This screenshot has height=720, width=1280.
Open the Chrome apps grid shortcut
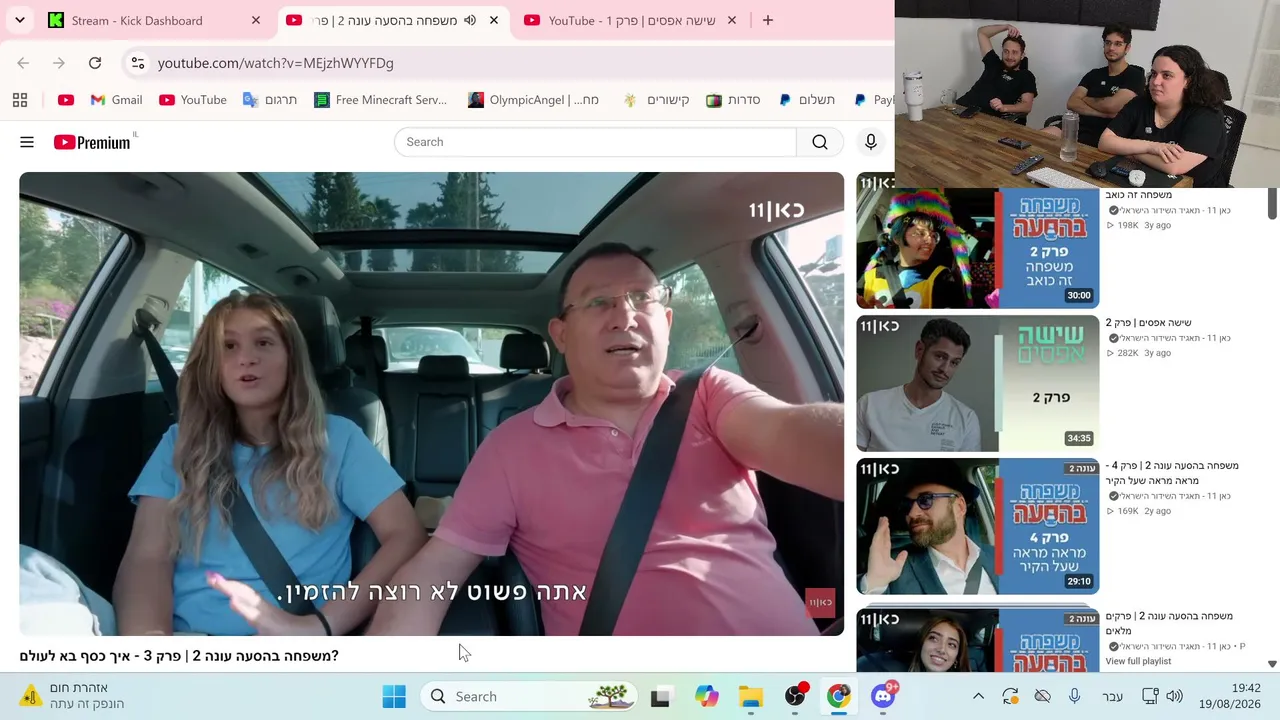[x=20, y=100]
